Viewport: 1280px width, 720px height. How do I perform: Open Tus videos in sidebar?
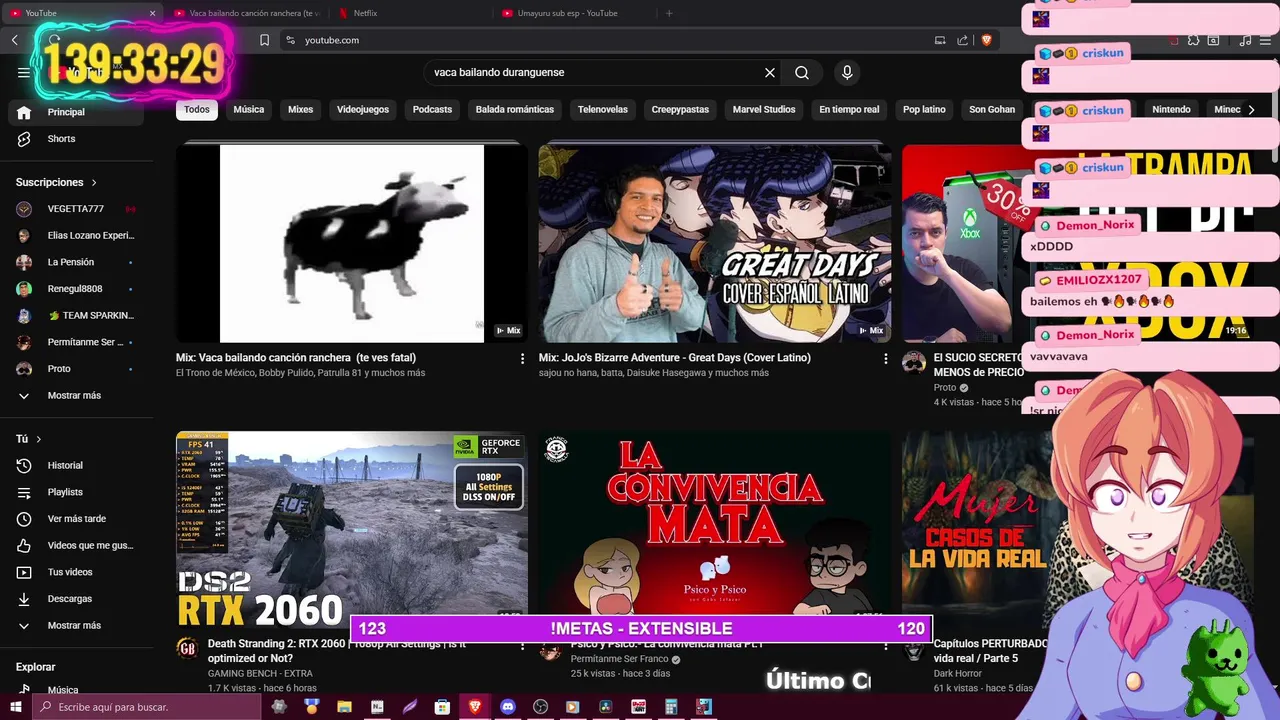click(76, 572)
